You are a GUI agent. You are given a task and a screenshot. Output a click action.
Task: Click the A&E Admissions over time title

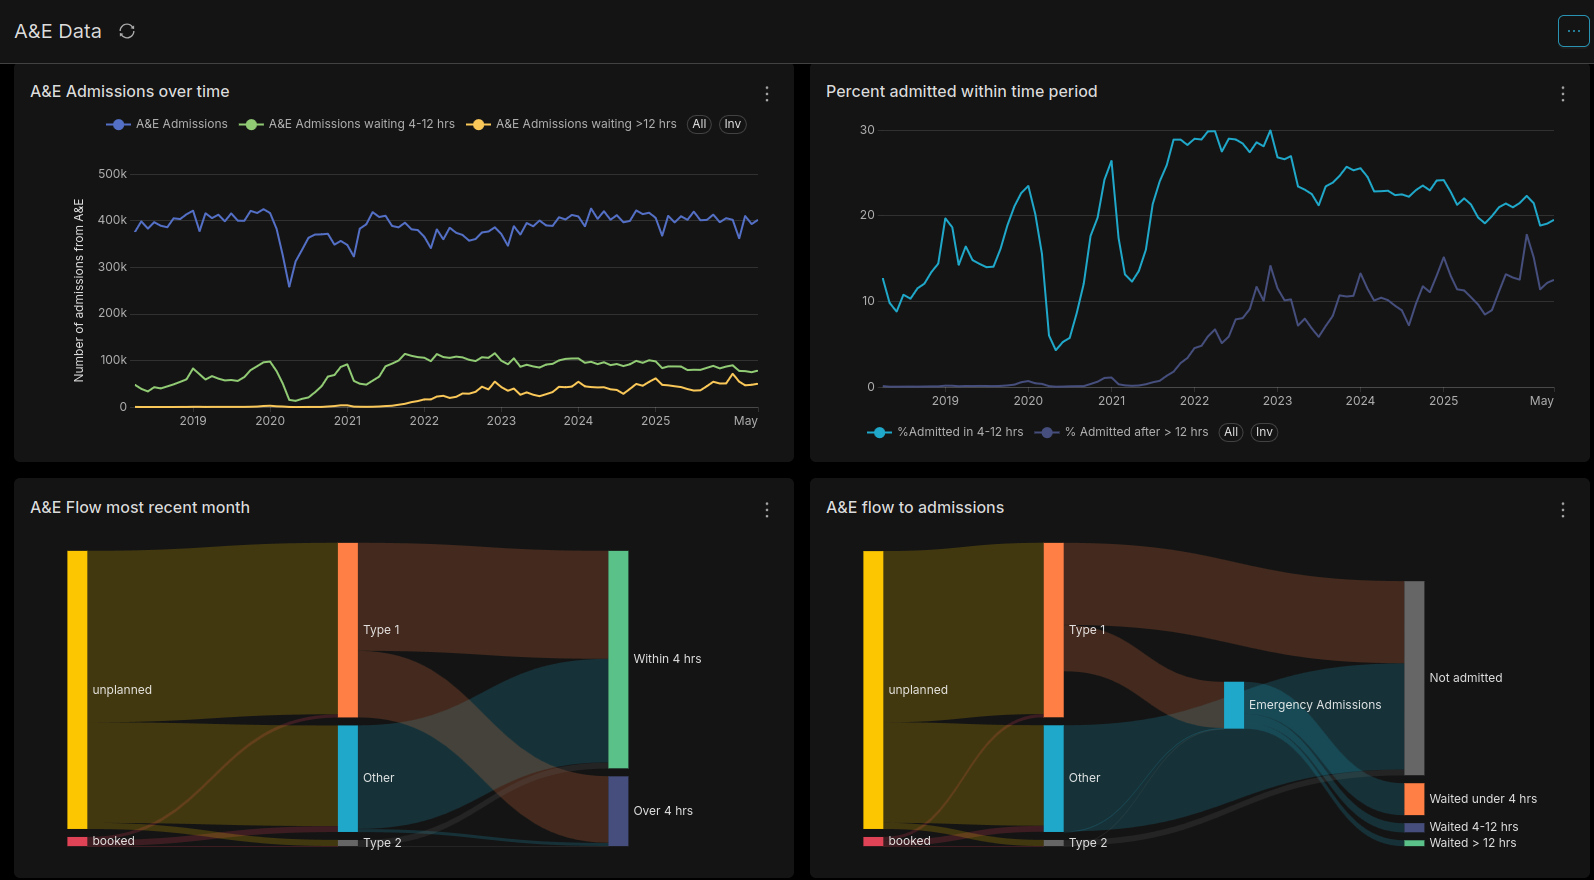point(130,91)
